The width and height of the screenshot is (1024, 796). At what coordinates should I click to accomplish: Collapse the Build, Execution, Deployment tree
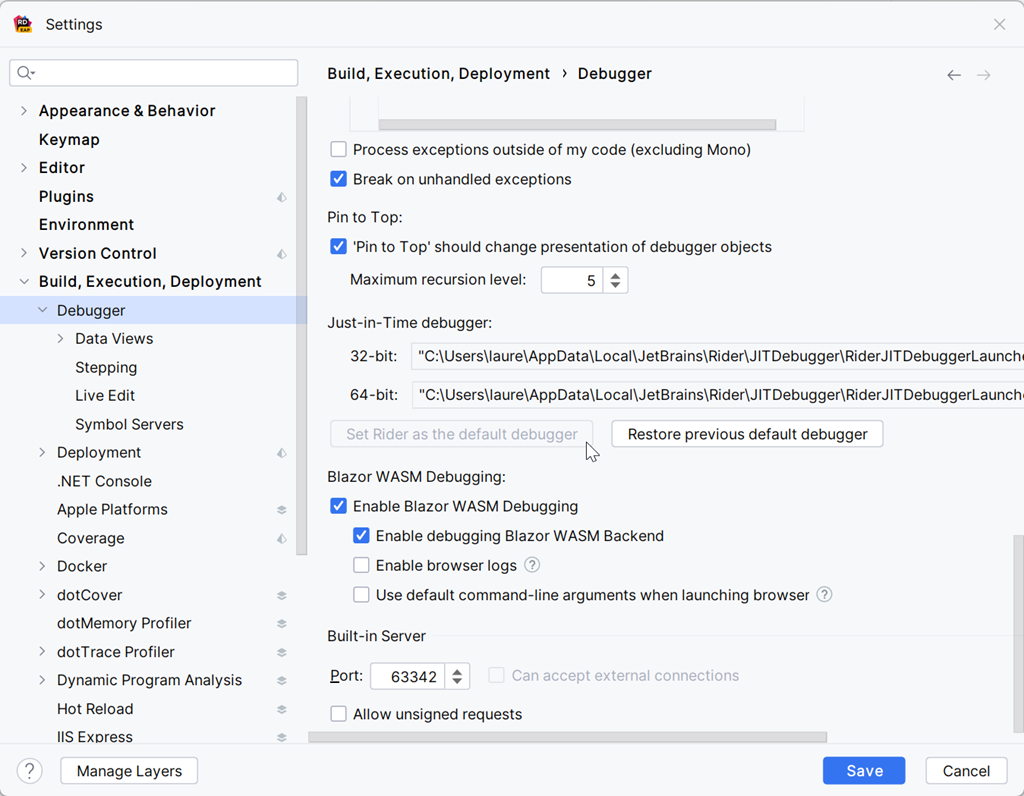click(23, 281)
